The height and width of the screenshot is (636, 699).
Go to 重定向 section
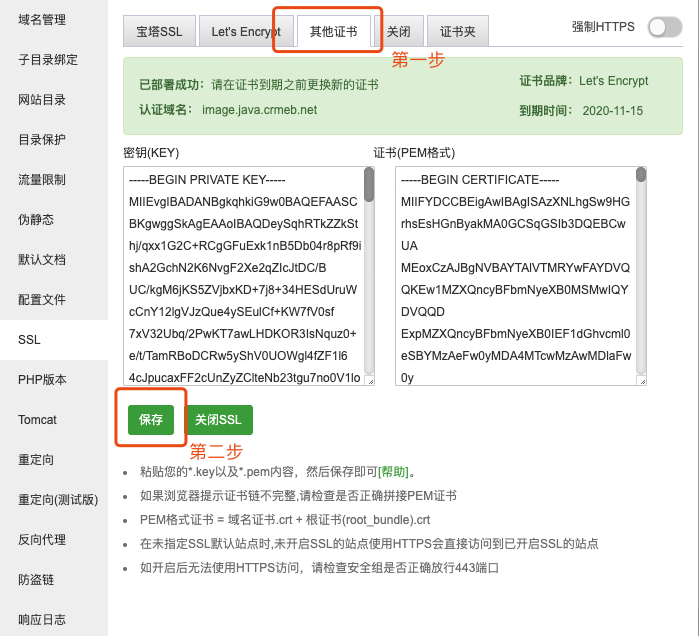36,460
